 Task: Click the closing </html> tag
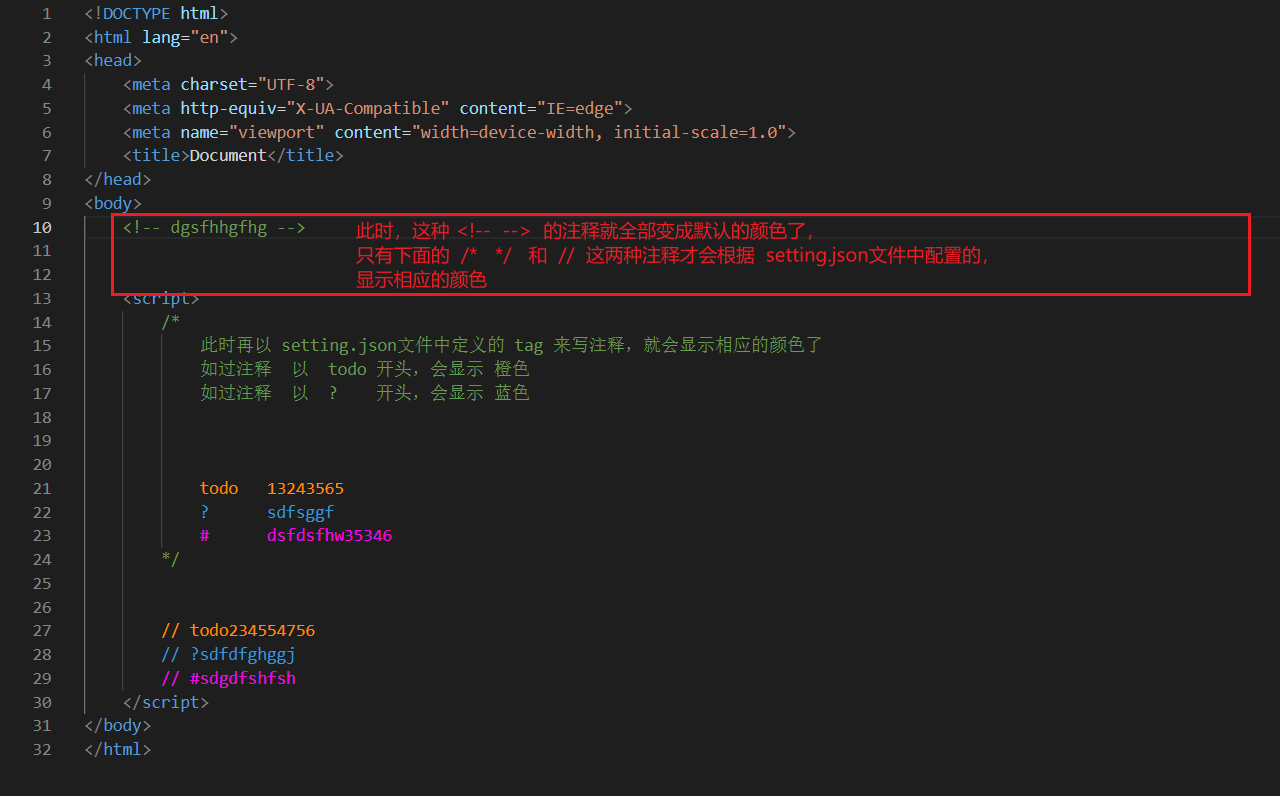(x=118, y=749)
